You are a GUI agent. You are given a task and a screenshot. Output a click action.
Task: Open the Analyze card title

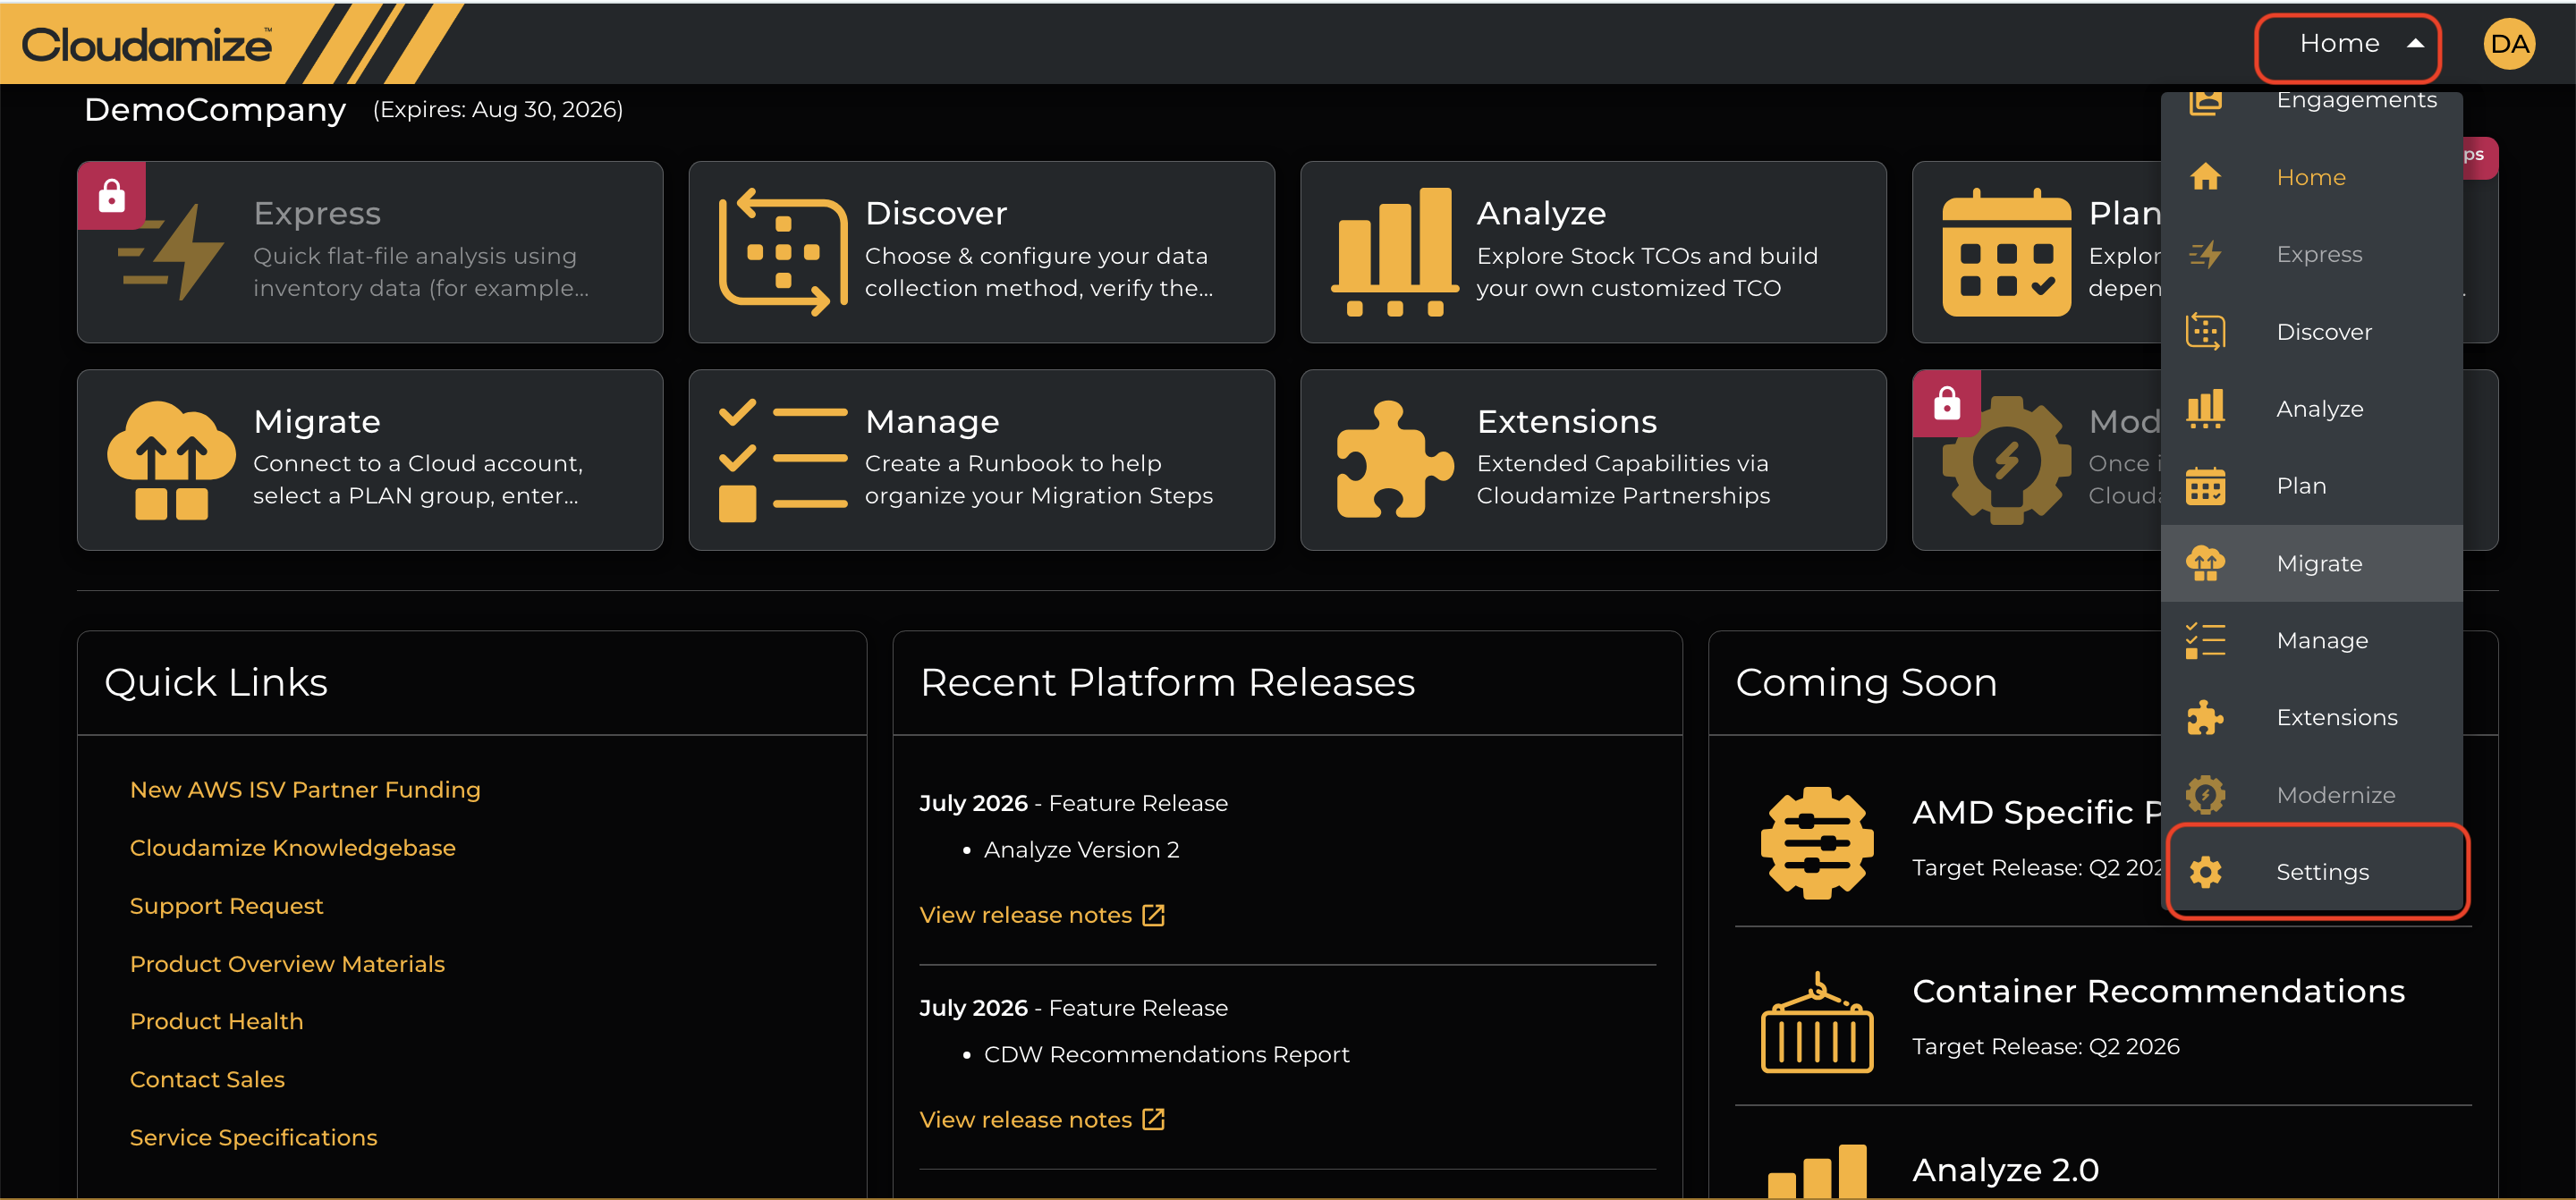coord(1541,213)
